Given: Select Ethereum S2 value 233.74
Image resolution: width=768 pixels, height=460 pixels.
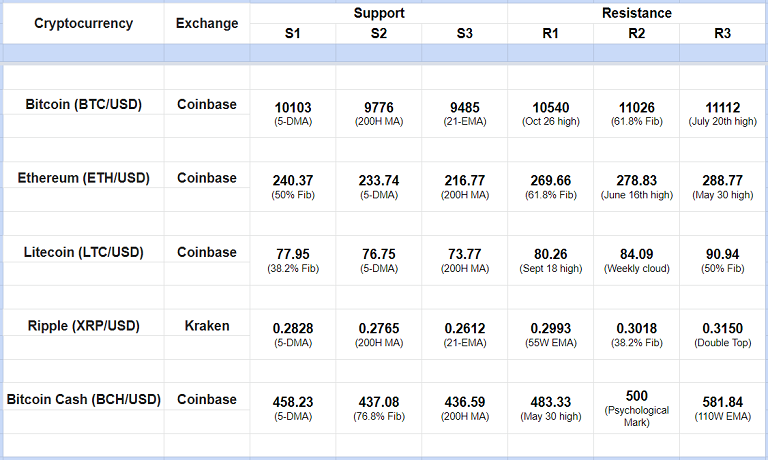Looking at the screenshot, I should tap(379, 181).
